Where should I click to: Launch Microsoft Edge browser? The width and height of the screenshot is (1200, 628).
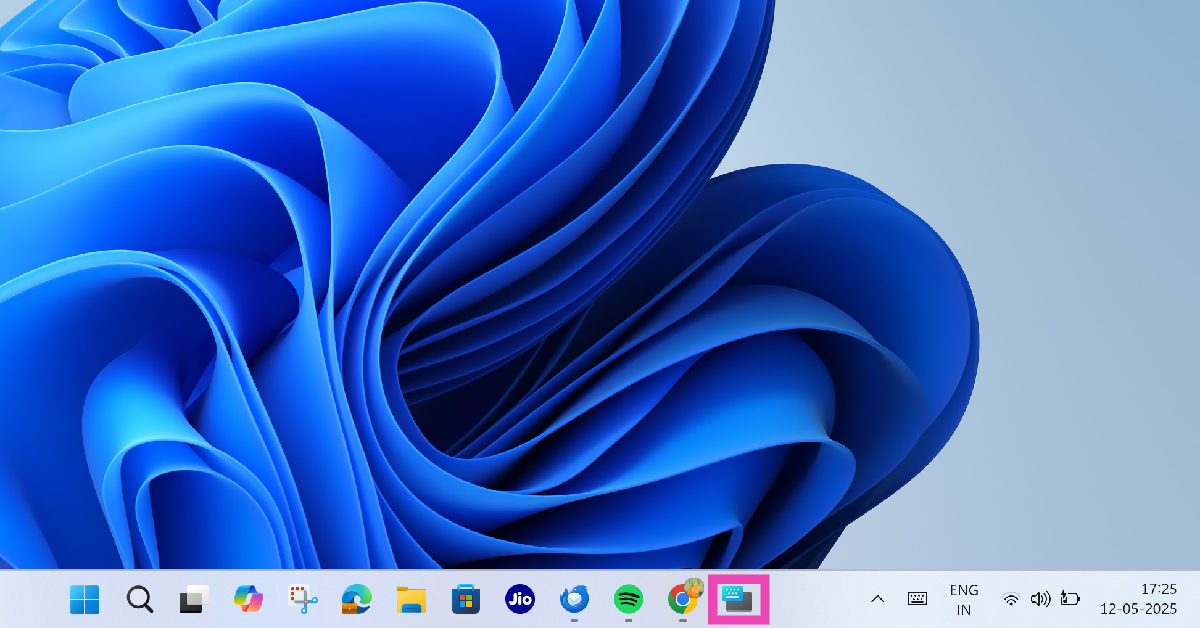(356, 600)
